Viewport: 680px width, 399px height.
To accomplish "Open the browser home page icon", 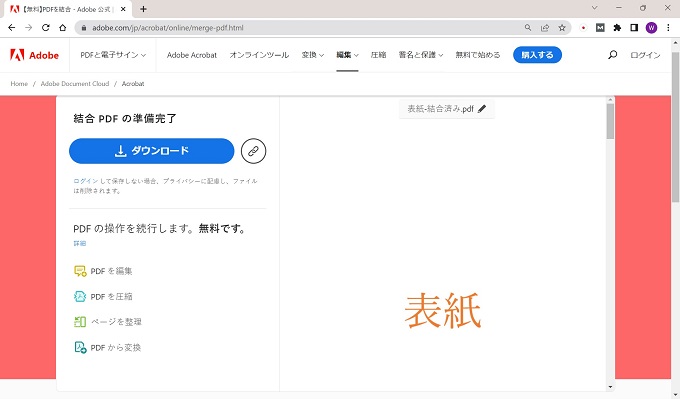I will (x=62, y=28).
